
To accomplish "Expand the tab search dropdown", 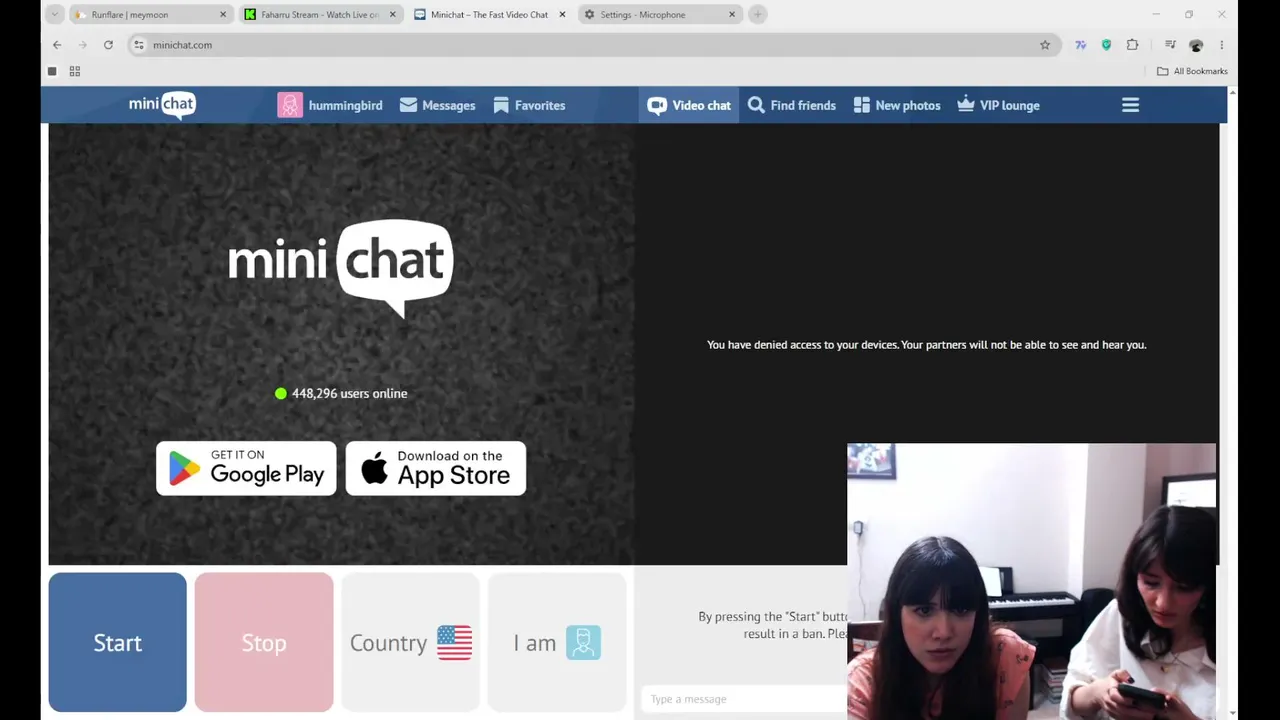I will pyautogui.click(x=55, y=14).
